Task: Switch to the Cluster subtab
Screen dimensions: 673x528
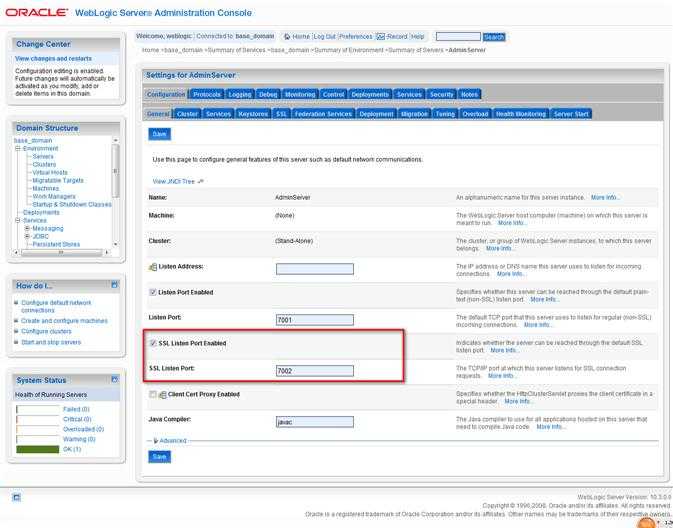Action: 187,114
